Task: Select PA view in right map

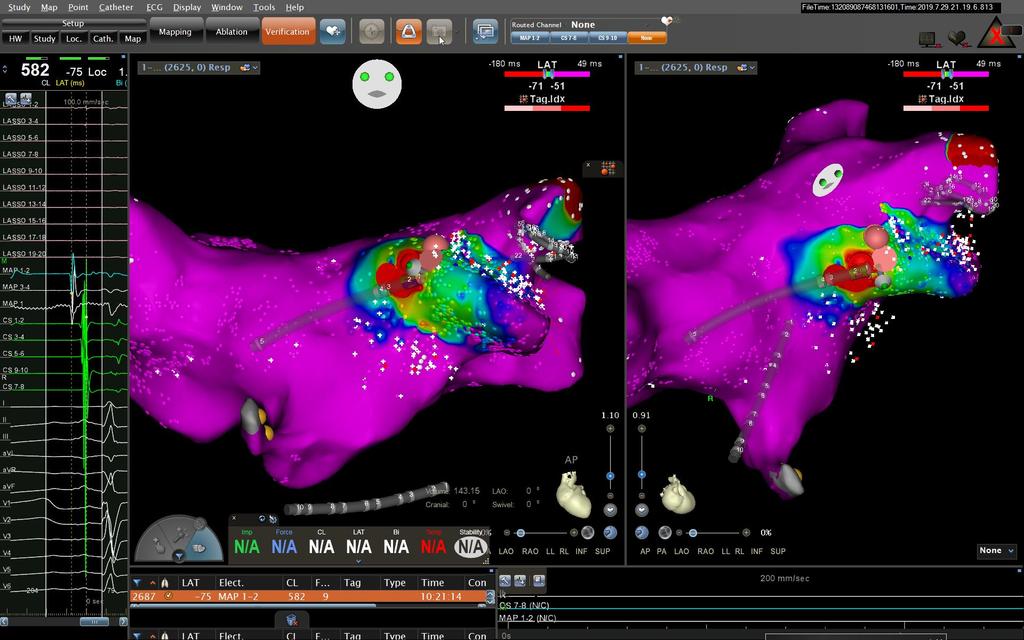Action: tap(662, 551)
